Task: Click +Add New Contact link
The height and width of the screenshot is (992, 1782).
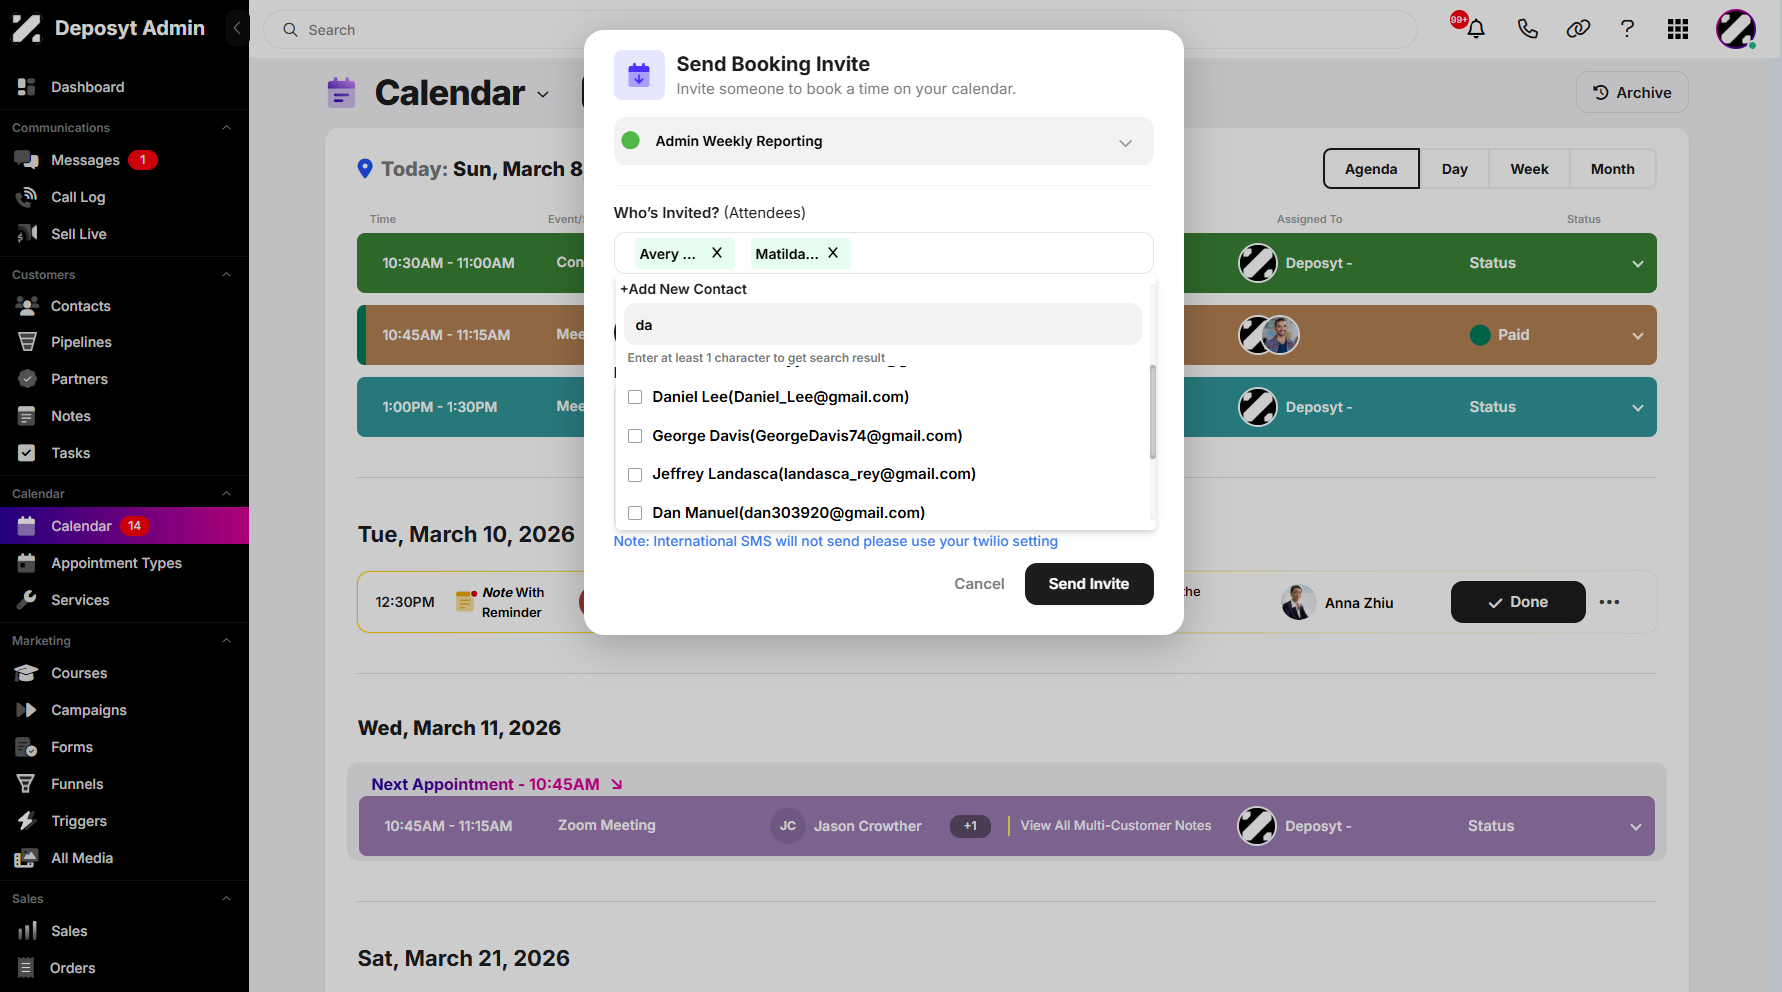Action: pyautogui.click(x=684, y=289)
